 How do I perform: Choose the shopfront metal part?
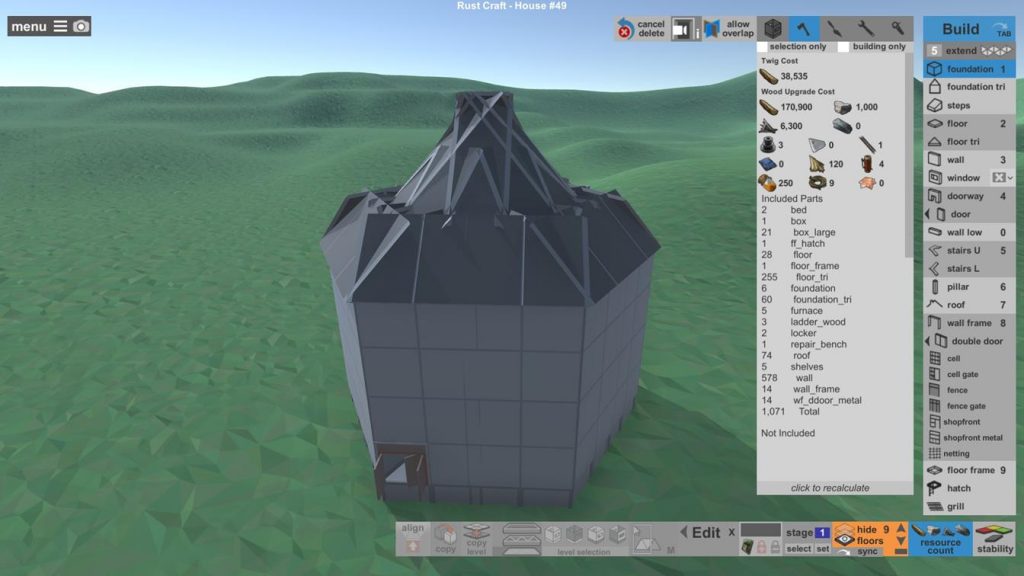969,438
